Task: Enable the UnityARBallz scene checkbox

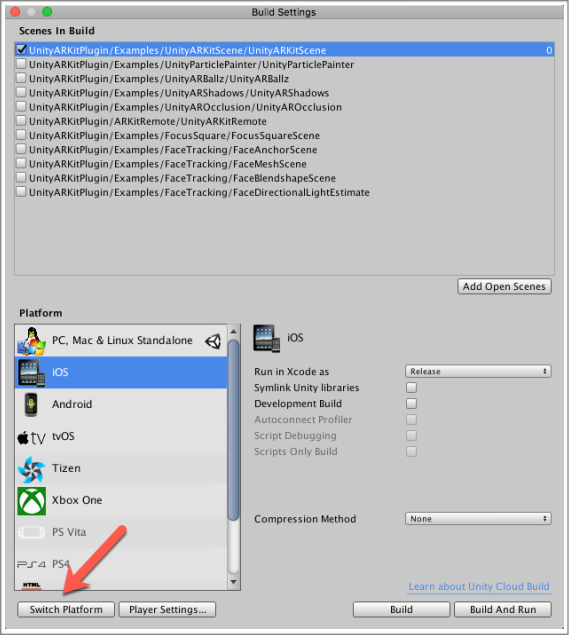Action: point(21,78)
